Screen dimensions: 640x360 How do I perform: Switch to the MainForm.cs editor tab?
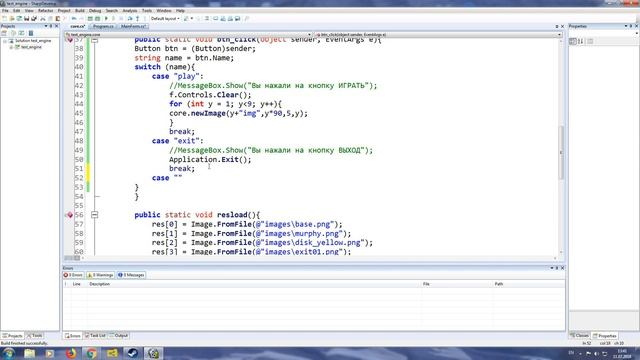[x=133, y=27]
